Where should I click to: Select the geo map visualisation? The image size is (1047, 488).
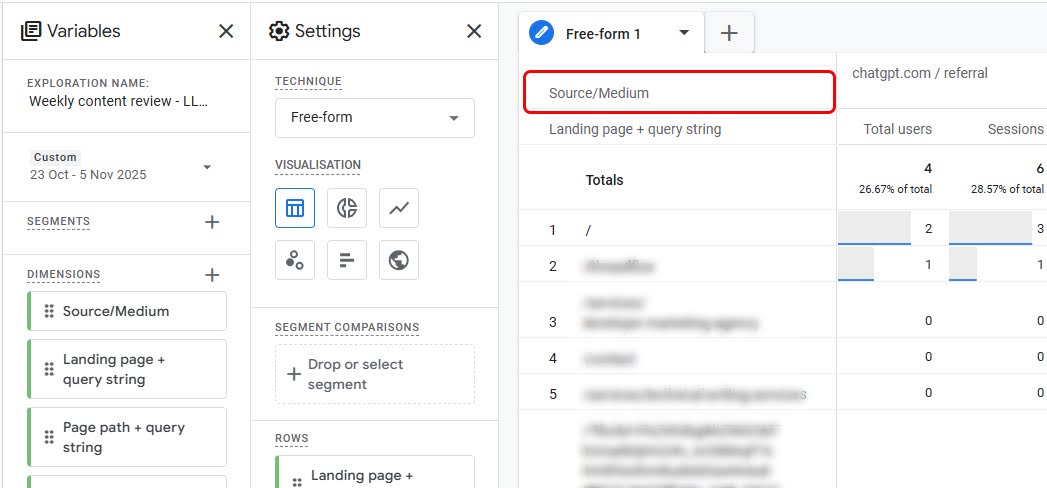coord(399,260)
